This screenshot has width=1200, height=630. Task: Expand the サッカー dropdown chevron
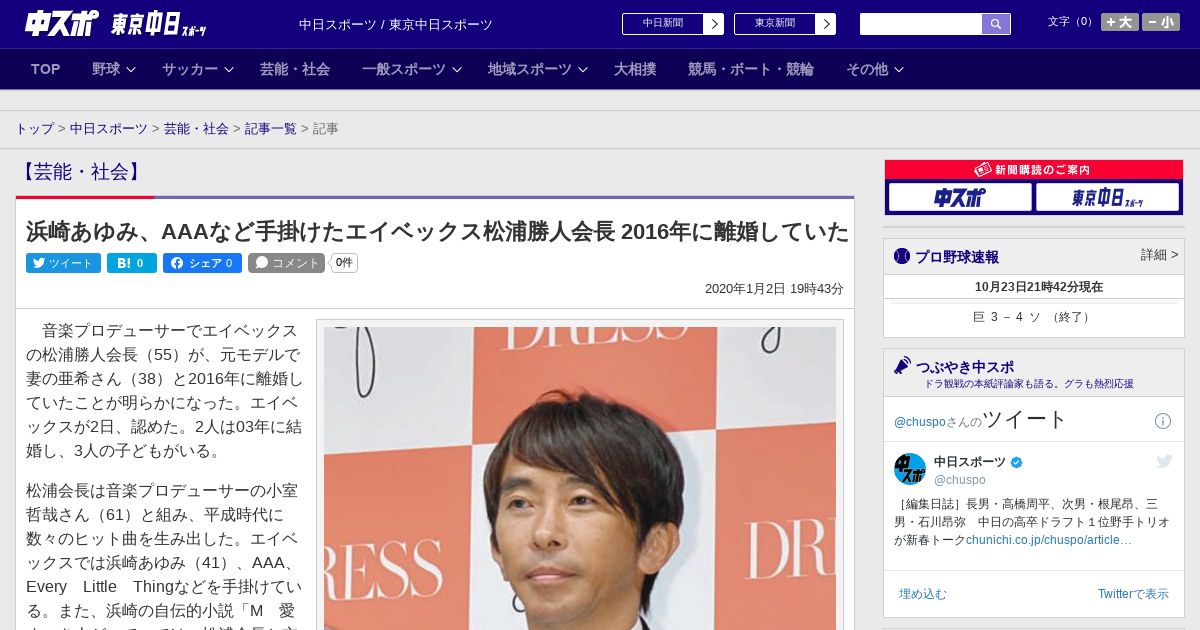coord(229,70)
